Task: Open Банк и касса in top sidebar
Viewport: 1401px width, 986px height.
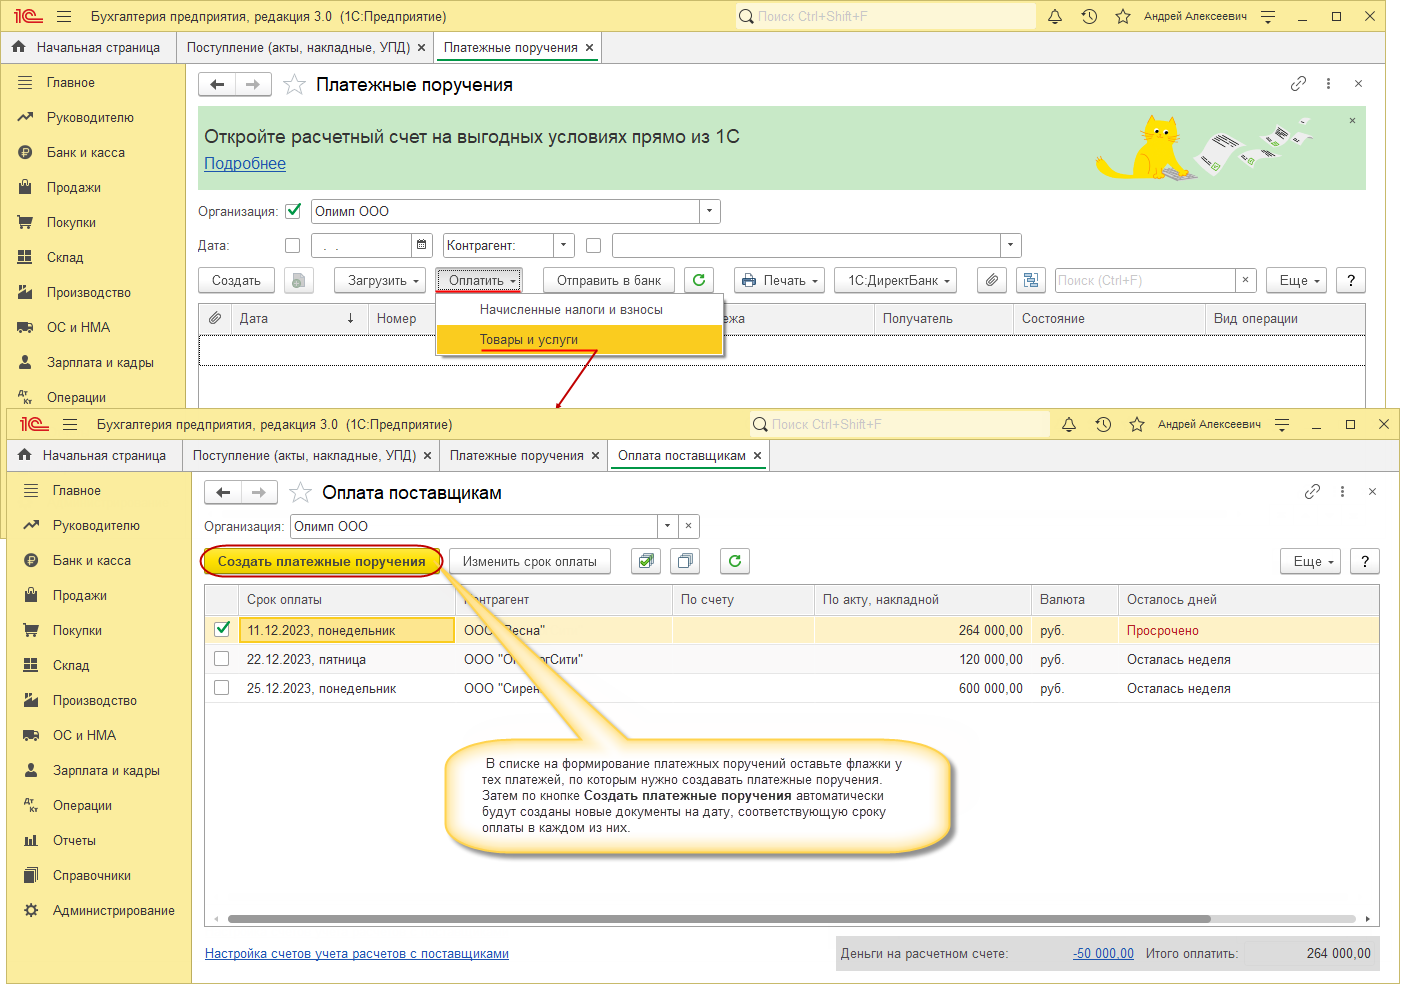Action: click(86, 152)
